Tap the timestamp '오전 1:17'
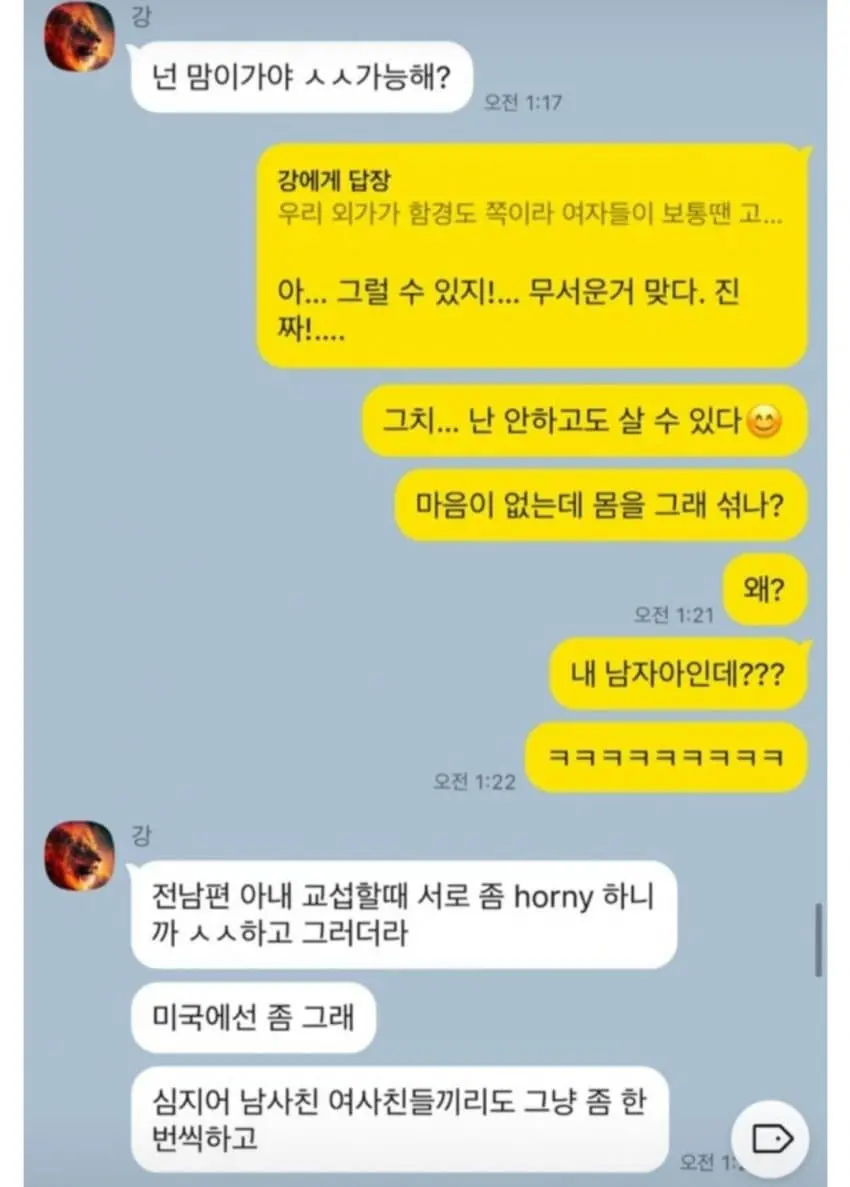 click(x=523, y=102)
